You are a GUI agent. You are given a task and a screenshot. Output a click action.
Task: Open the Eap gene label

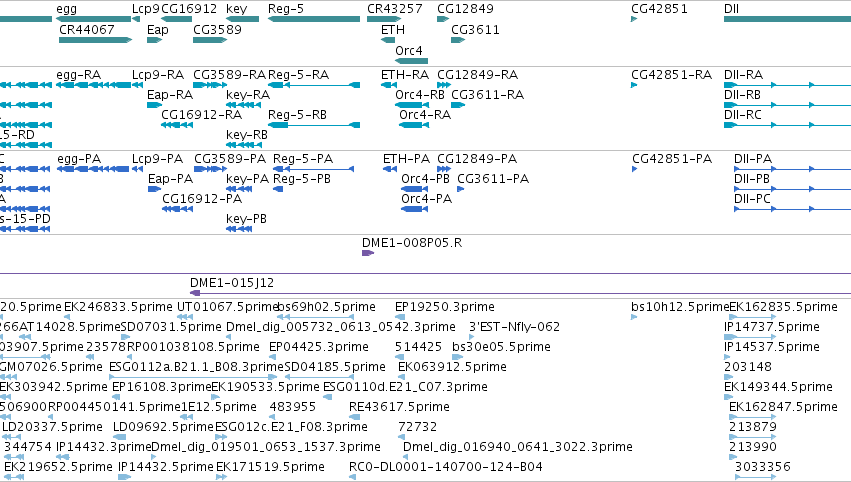tap(158, 30)
